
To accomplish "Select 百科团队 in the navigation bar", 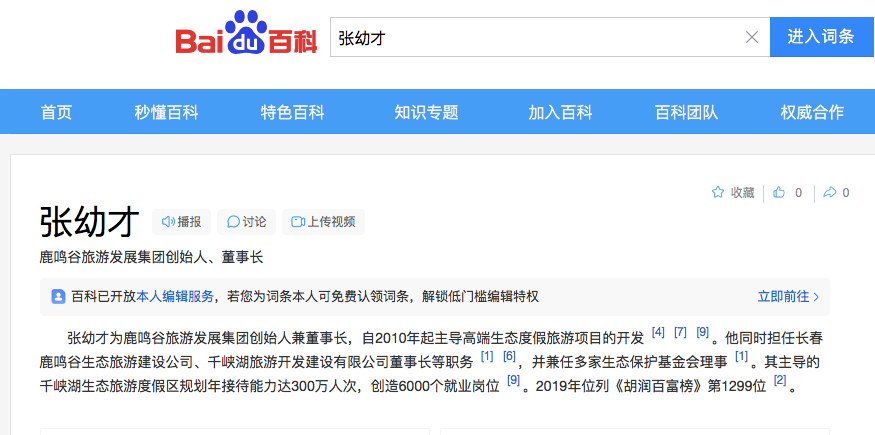I will tap(686, 112).
